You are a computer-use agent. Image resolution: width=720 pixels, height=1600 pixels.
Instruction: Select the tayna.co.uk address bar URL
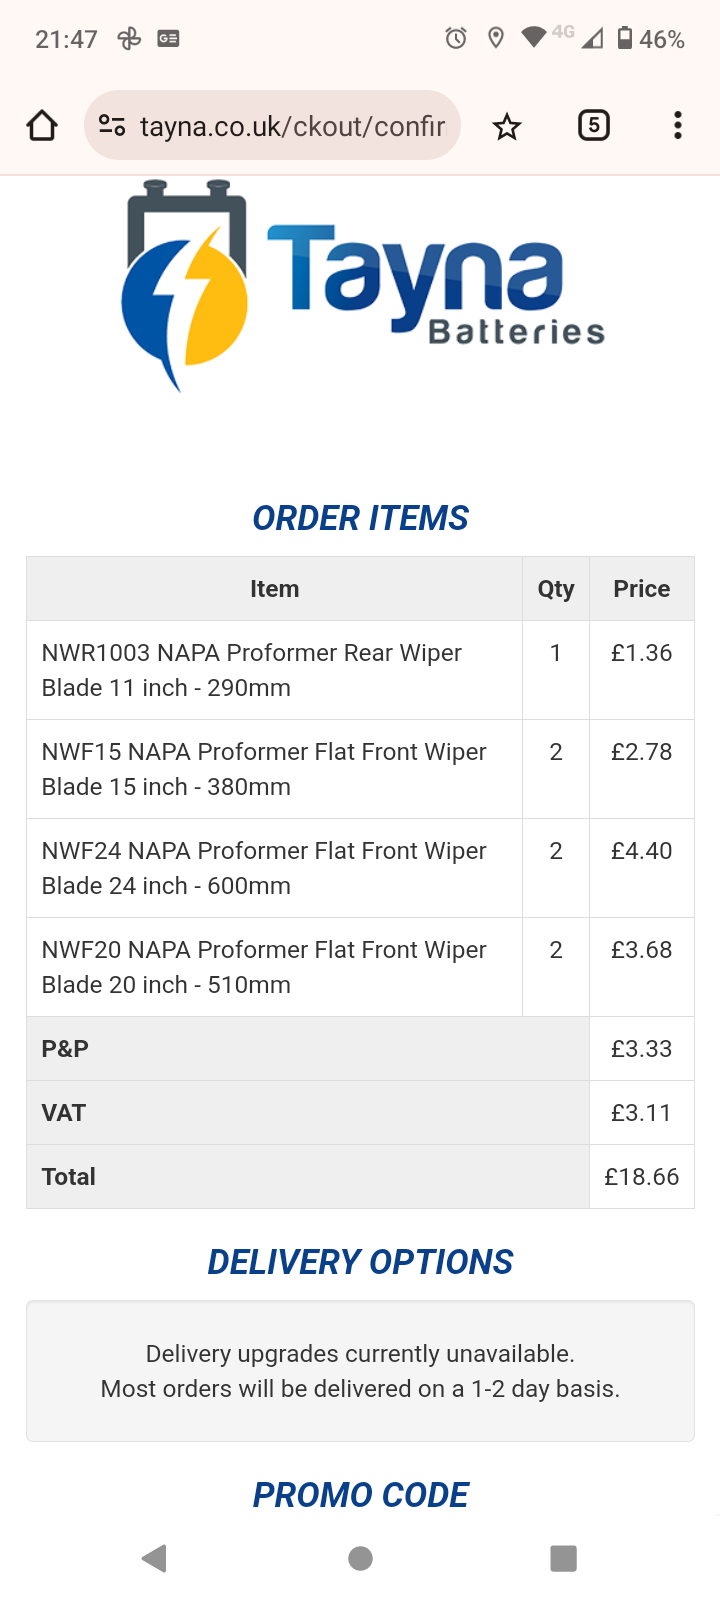tap(292, 126)
